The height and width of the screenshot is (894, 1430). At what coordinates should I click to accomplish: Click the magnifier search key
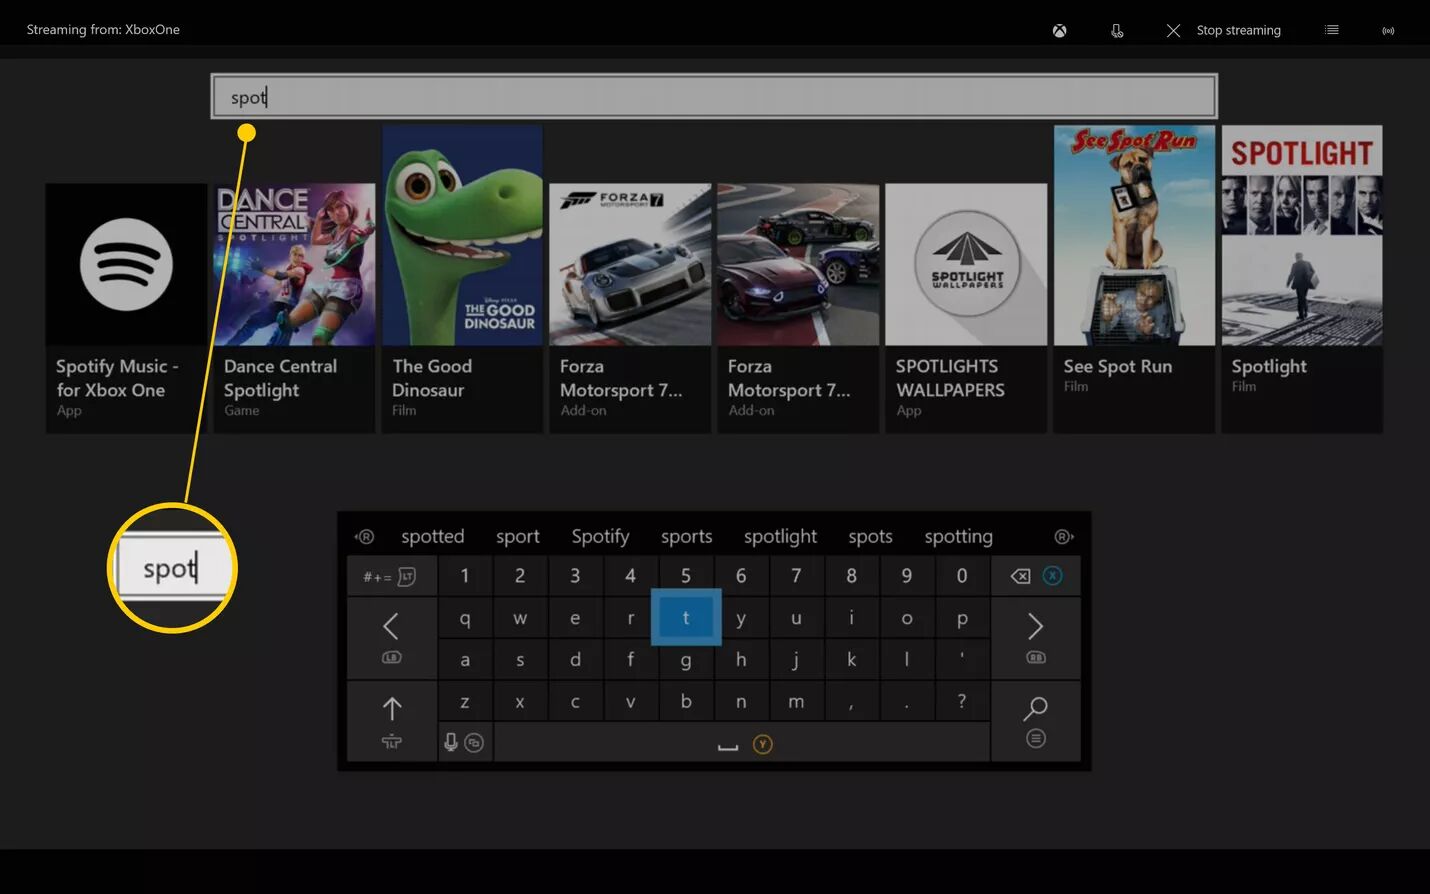(1035, 721)
